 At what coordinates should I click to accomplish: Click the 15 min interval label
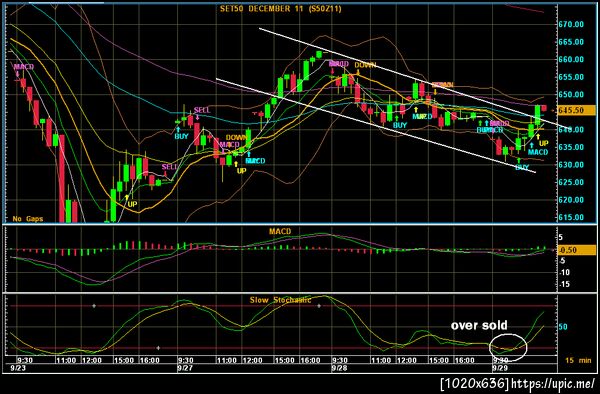click(x=578, y=360)
